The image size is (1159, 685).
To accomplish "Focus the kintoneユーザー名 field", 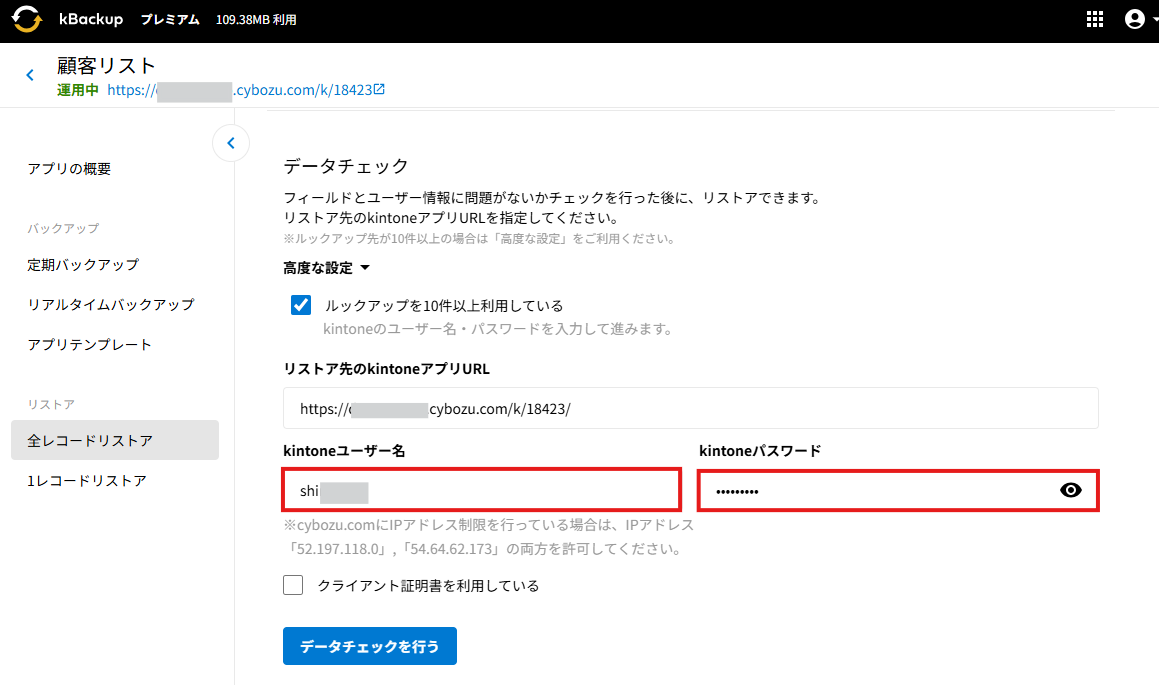I will [481, 490].
